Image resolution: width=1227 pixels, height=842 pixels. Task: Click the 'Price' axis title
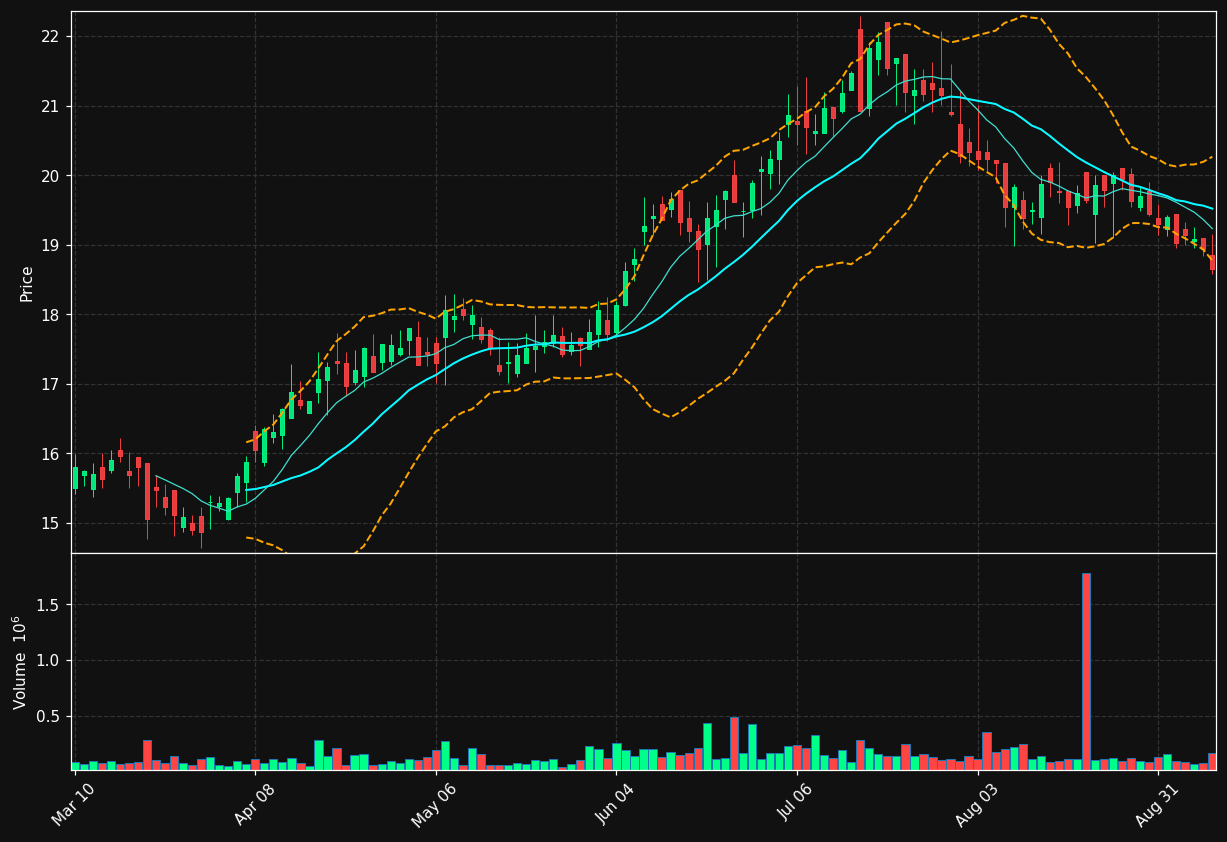pos(27,283)
